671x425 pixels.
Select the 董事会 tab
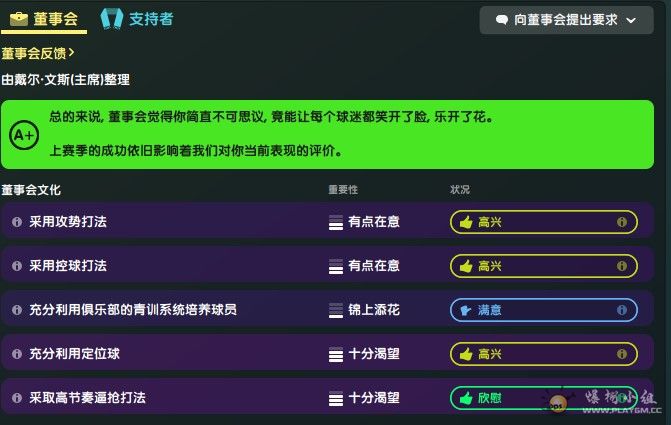click(44, 19)
